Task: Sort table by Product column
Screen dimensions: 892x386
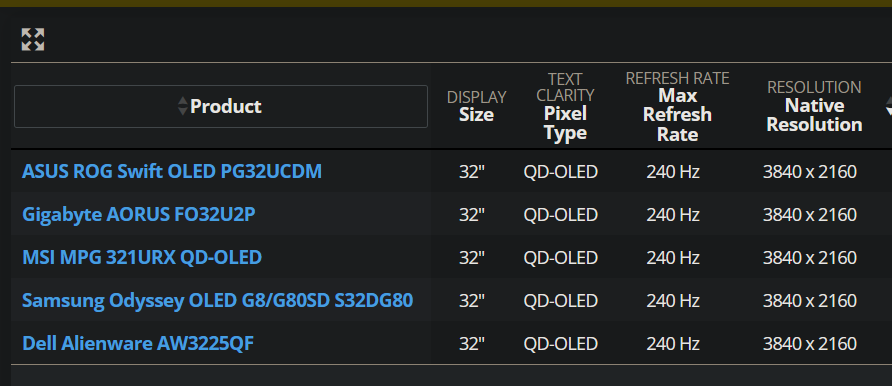Action: (x=221, y=106)
